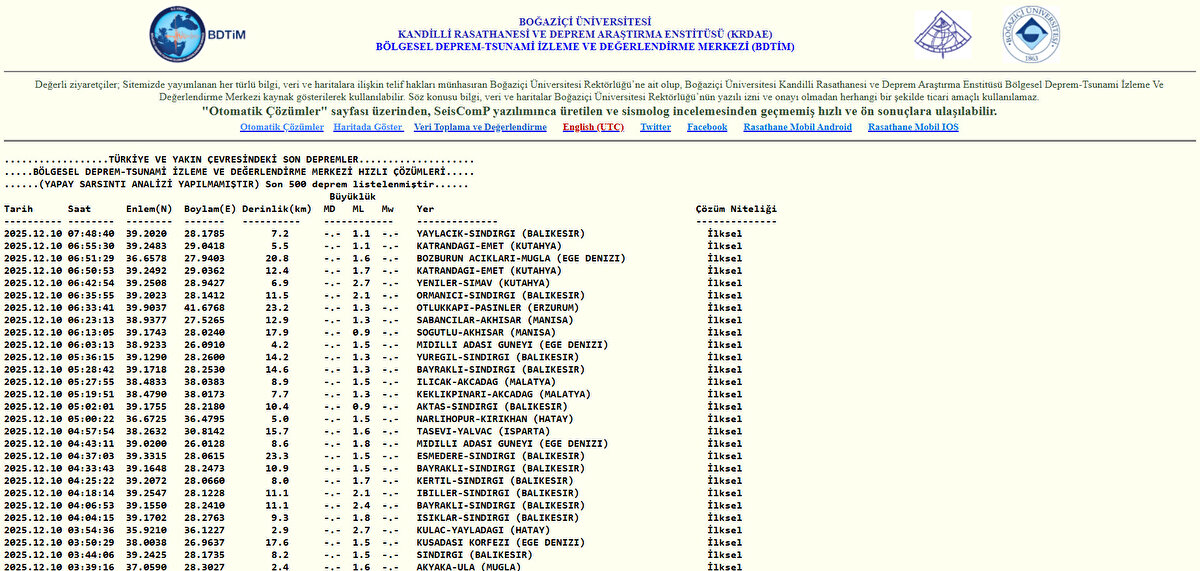
Task: Click the BDTiM logo
Action: 196,34
